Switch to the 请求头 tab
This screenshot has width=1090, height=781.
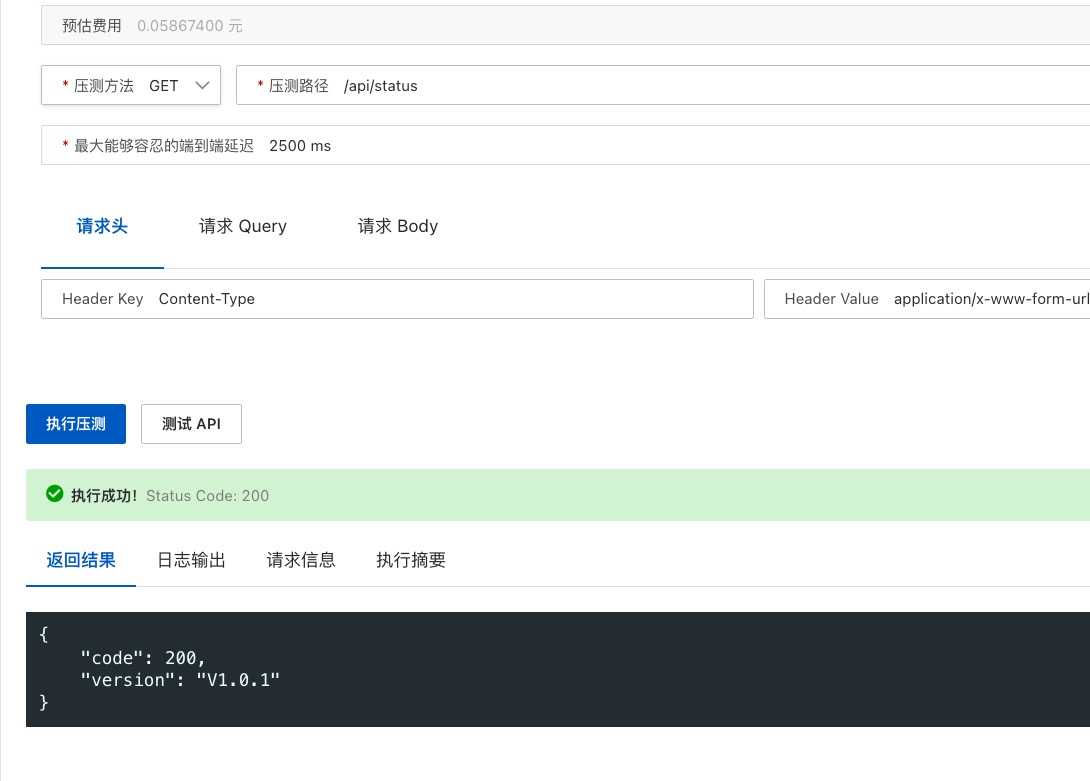click(x=102, y=227)
